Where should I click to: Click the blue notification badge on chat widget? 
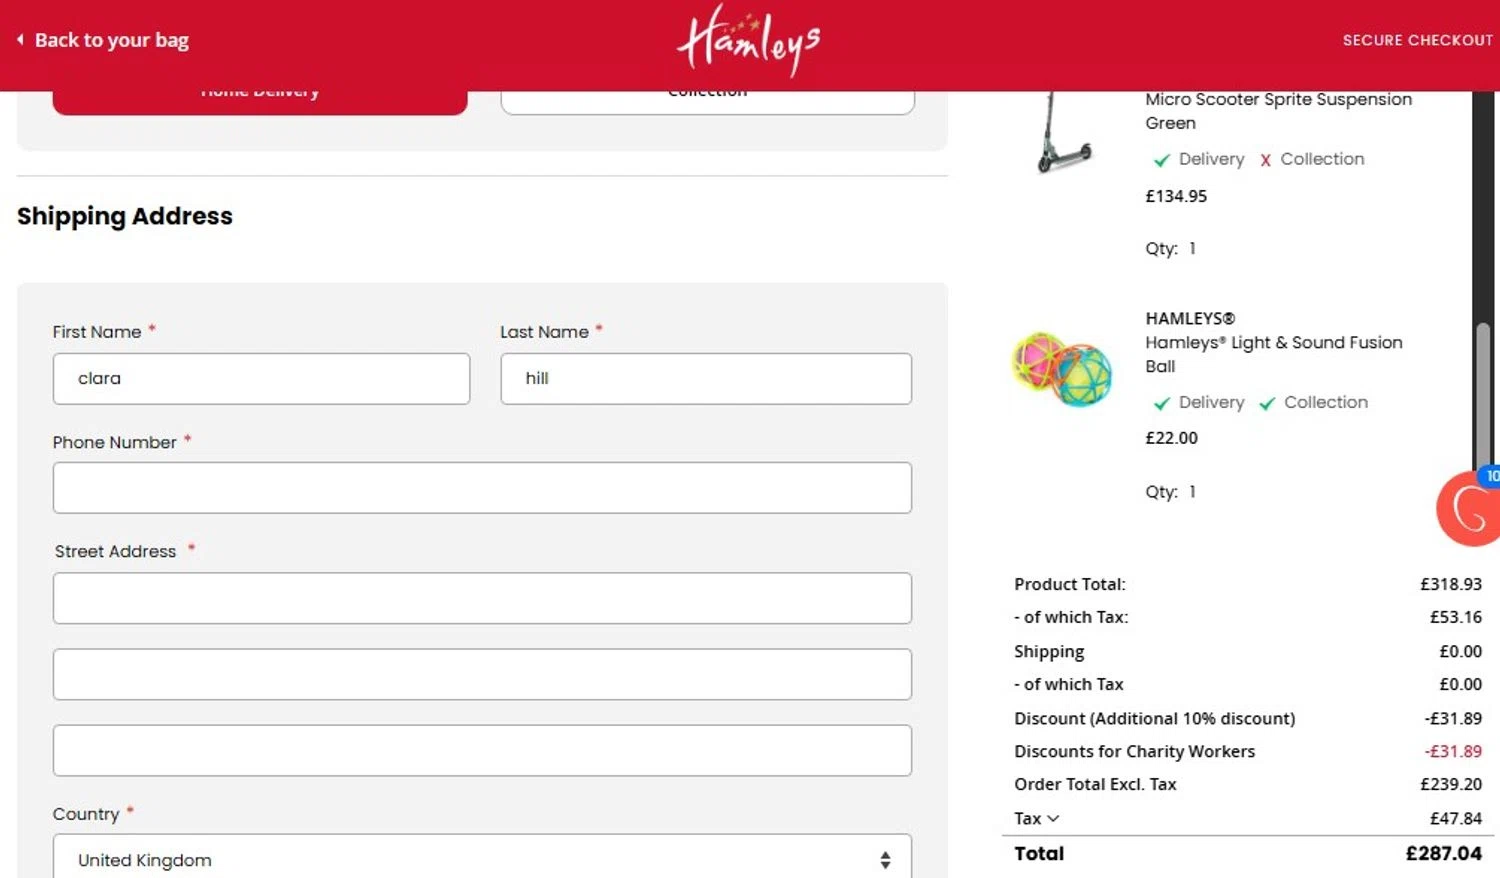point(1490,476)
